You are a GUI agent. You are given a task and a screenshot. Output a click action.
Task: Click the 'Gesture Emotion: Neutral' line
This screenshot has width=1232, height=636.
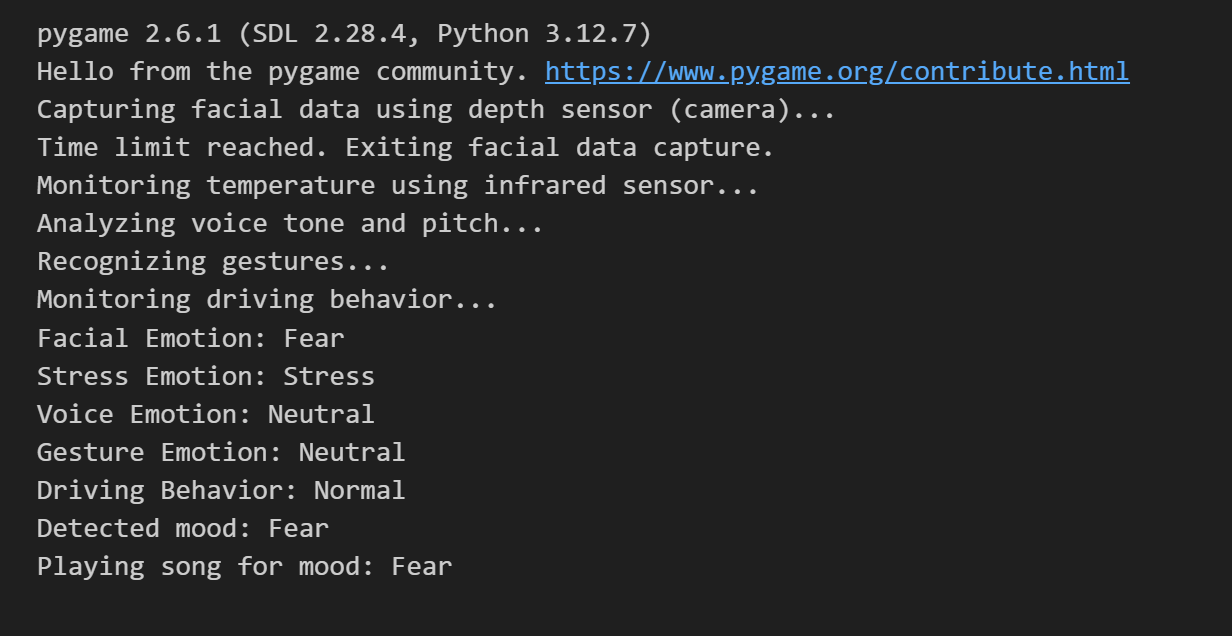pos(221,452)
